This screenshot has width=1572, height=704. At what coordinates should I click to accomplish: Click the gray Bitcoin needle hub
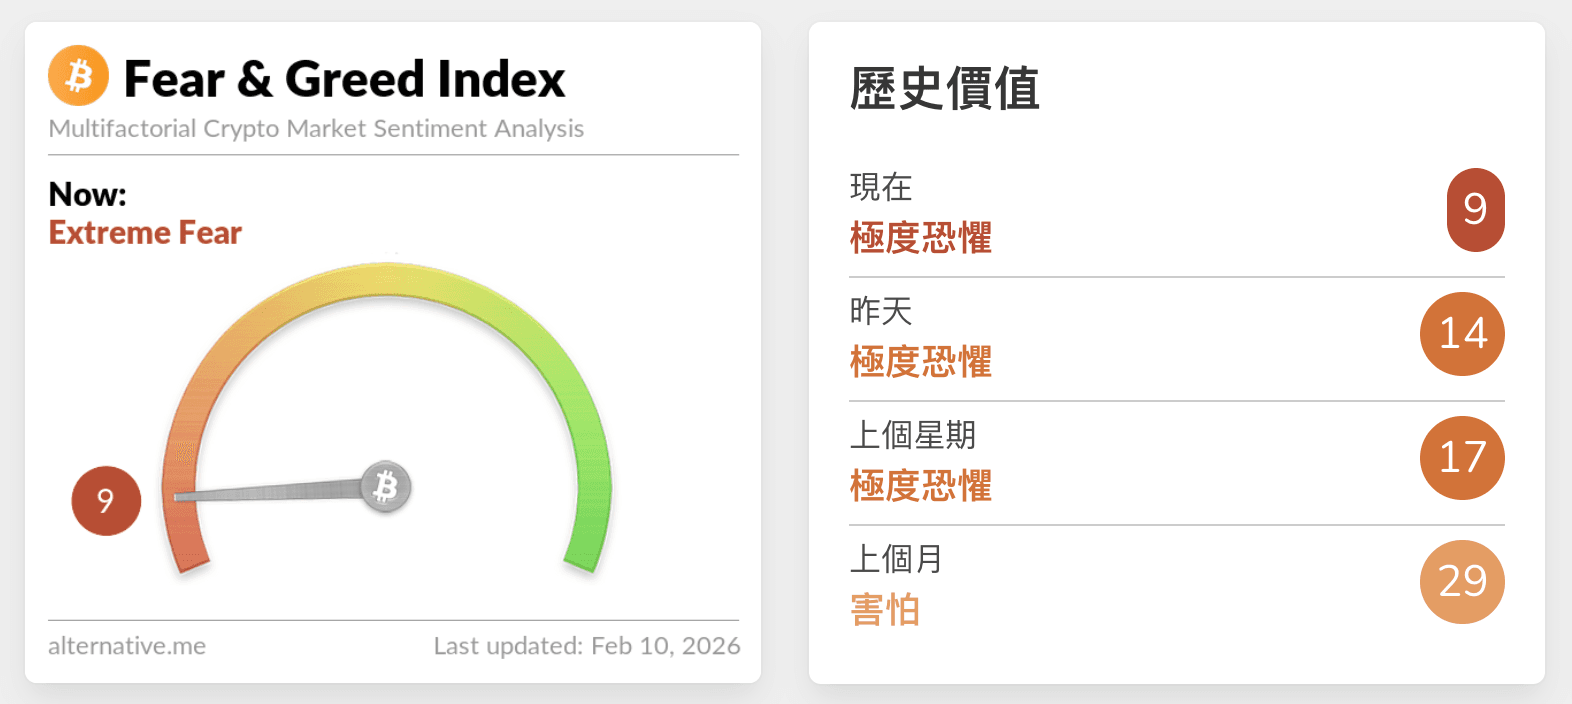click(x=386, y=487)
